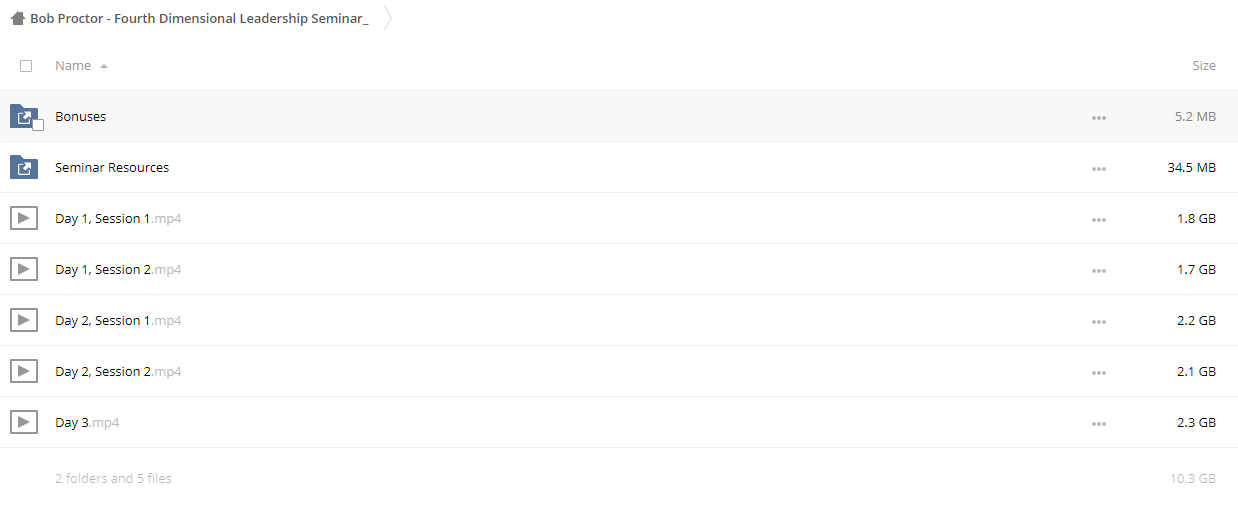Viewport: 1238px width, 519px height.
Task: Click the home icon in breadcrumb
Action: point(18,18)
